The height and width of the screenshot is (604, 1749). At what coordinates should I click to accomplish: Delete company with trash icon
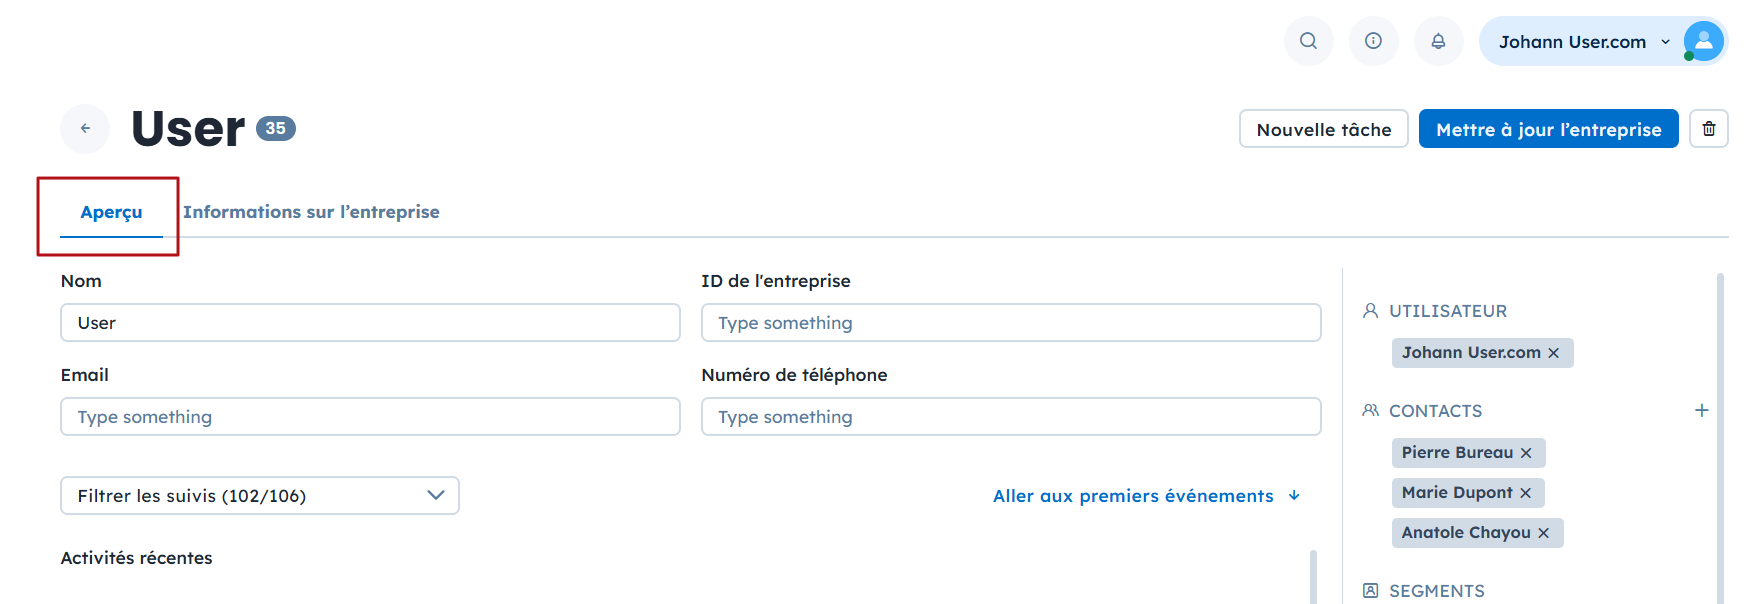(1708, 129)
